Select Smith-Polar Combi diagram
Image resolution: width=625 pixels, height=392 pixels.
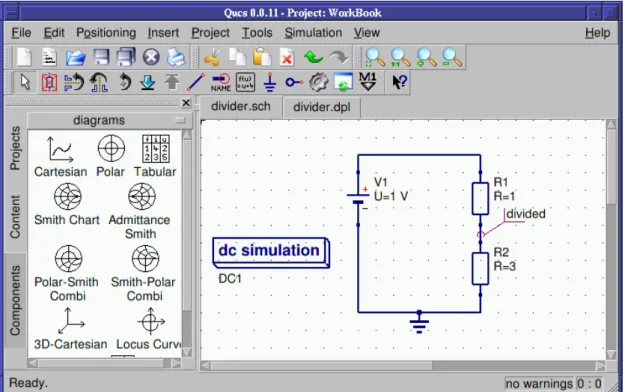(143, 274)
